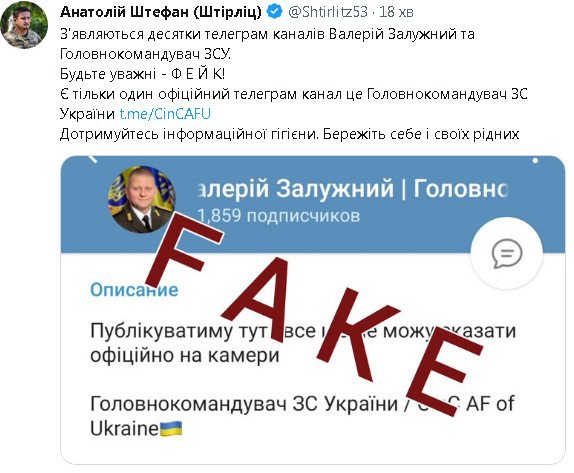Open the tweet author's profile photo
Viewport: 574px width, 473px height.
pos(24,24)
